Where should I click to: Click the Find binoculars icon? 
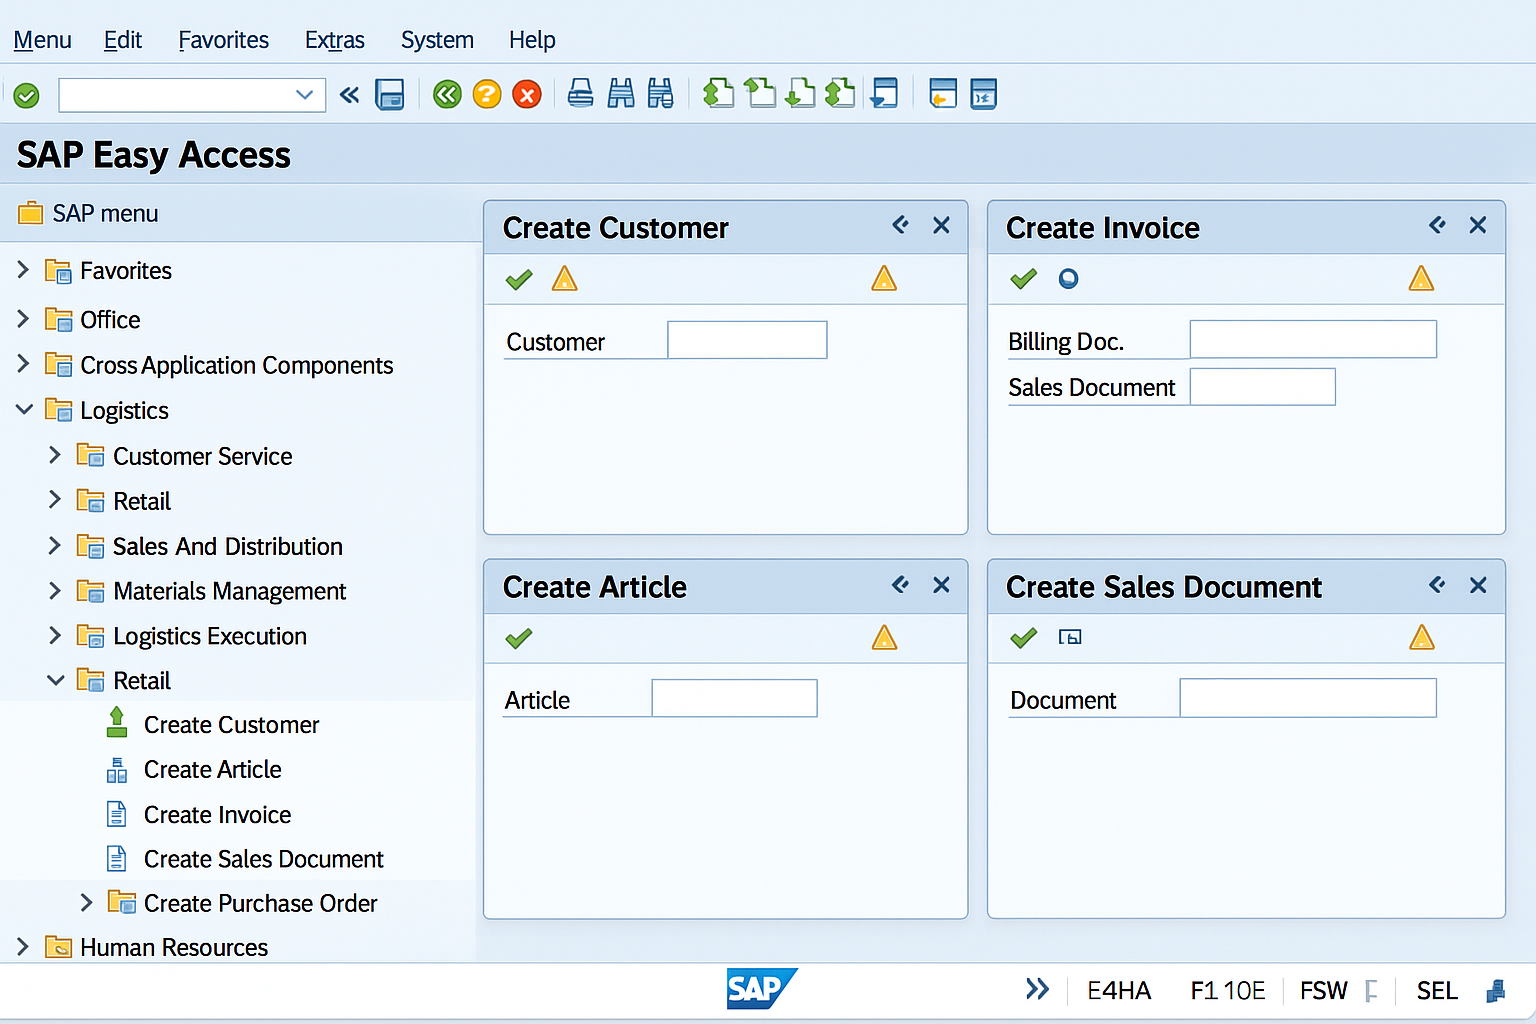click(621, 94)
